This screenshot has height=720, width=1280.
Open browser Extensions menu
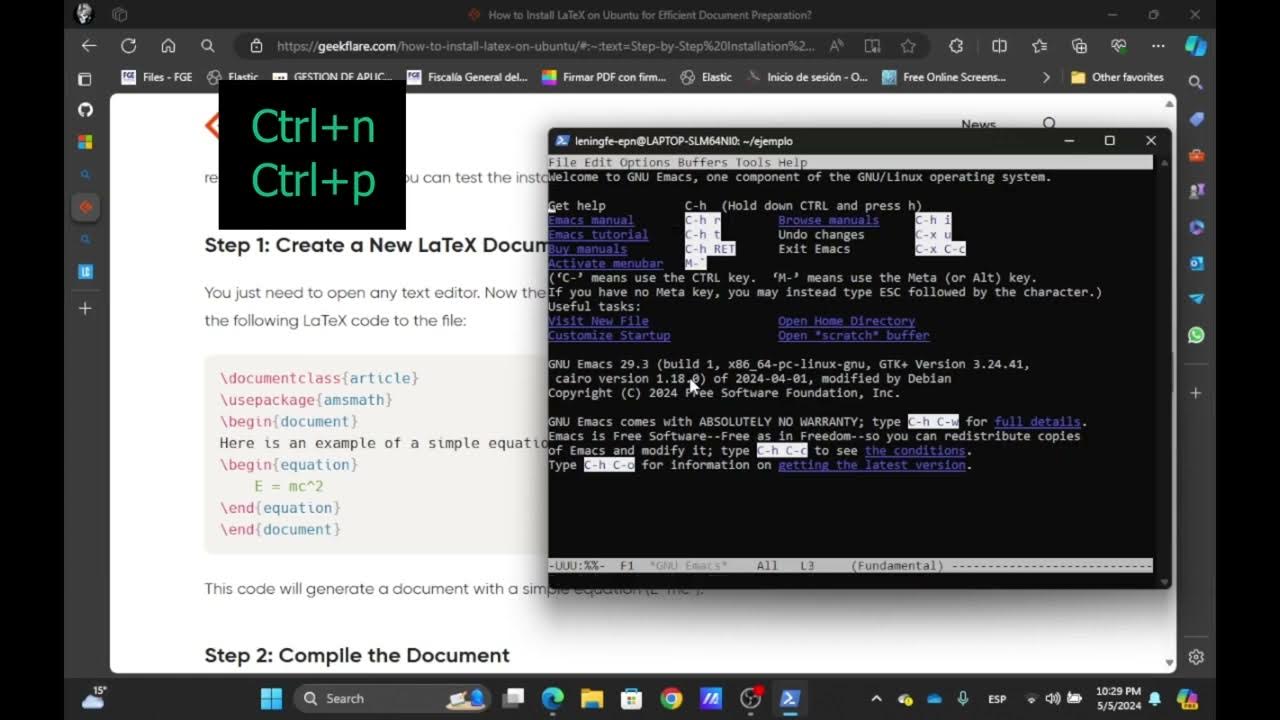pos(956,46)
